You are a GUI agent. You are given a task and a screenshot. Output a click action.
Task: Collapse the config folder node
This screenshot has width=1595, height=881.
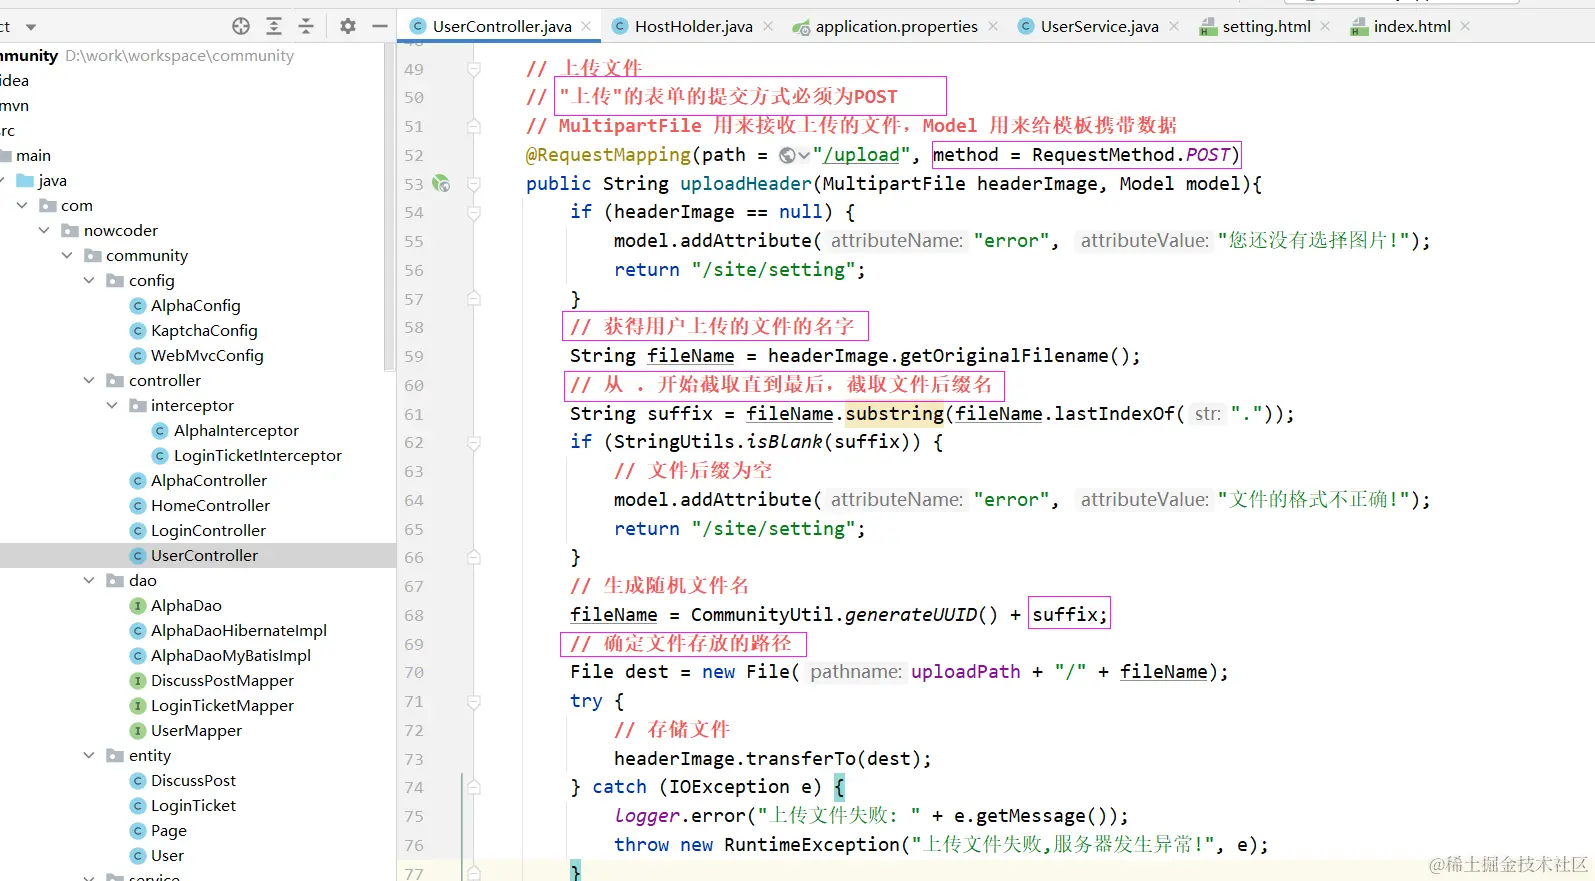click(x=89, y=280)
